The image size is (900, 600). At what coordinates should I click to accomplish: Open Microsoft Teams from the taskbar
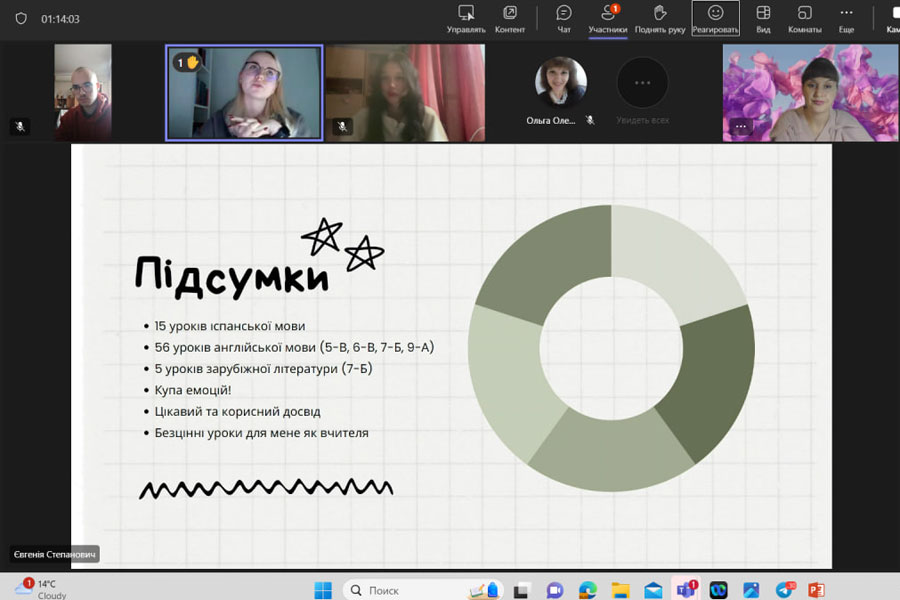(685, 590)
